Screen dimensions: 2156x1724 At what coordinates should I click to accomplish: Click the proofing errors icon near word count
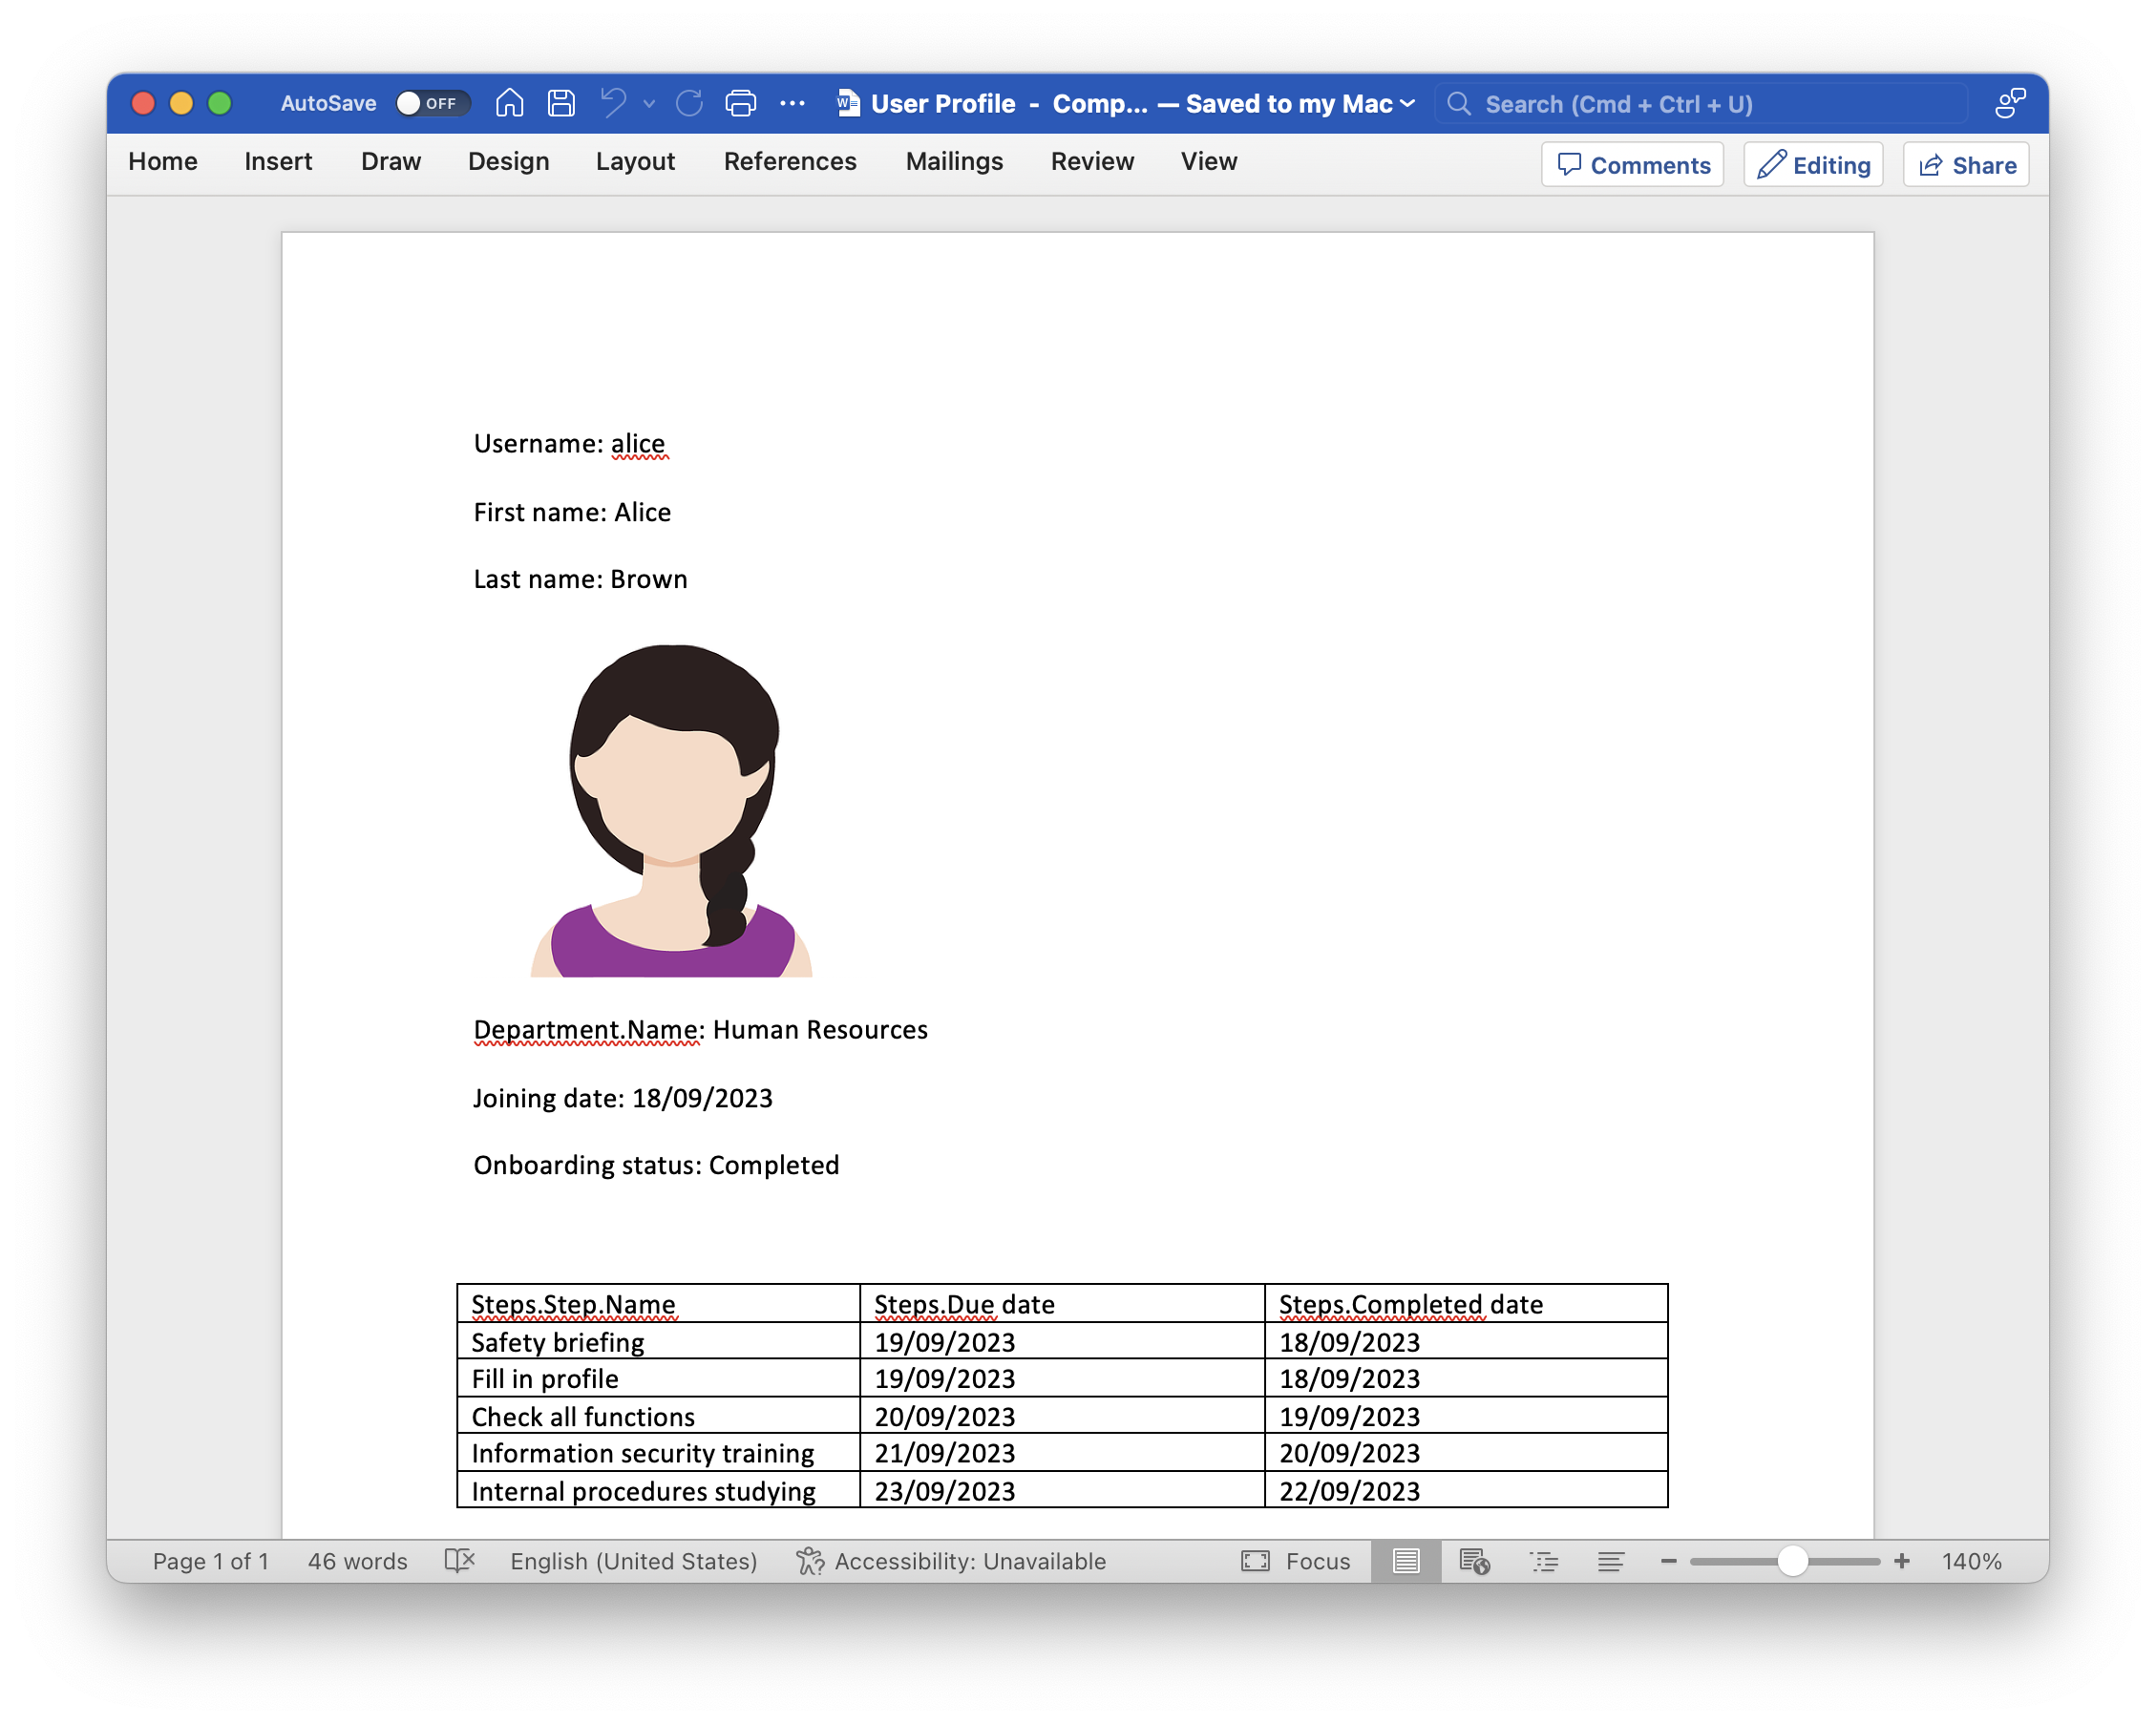(x=459, y=1561)
